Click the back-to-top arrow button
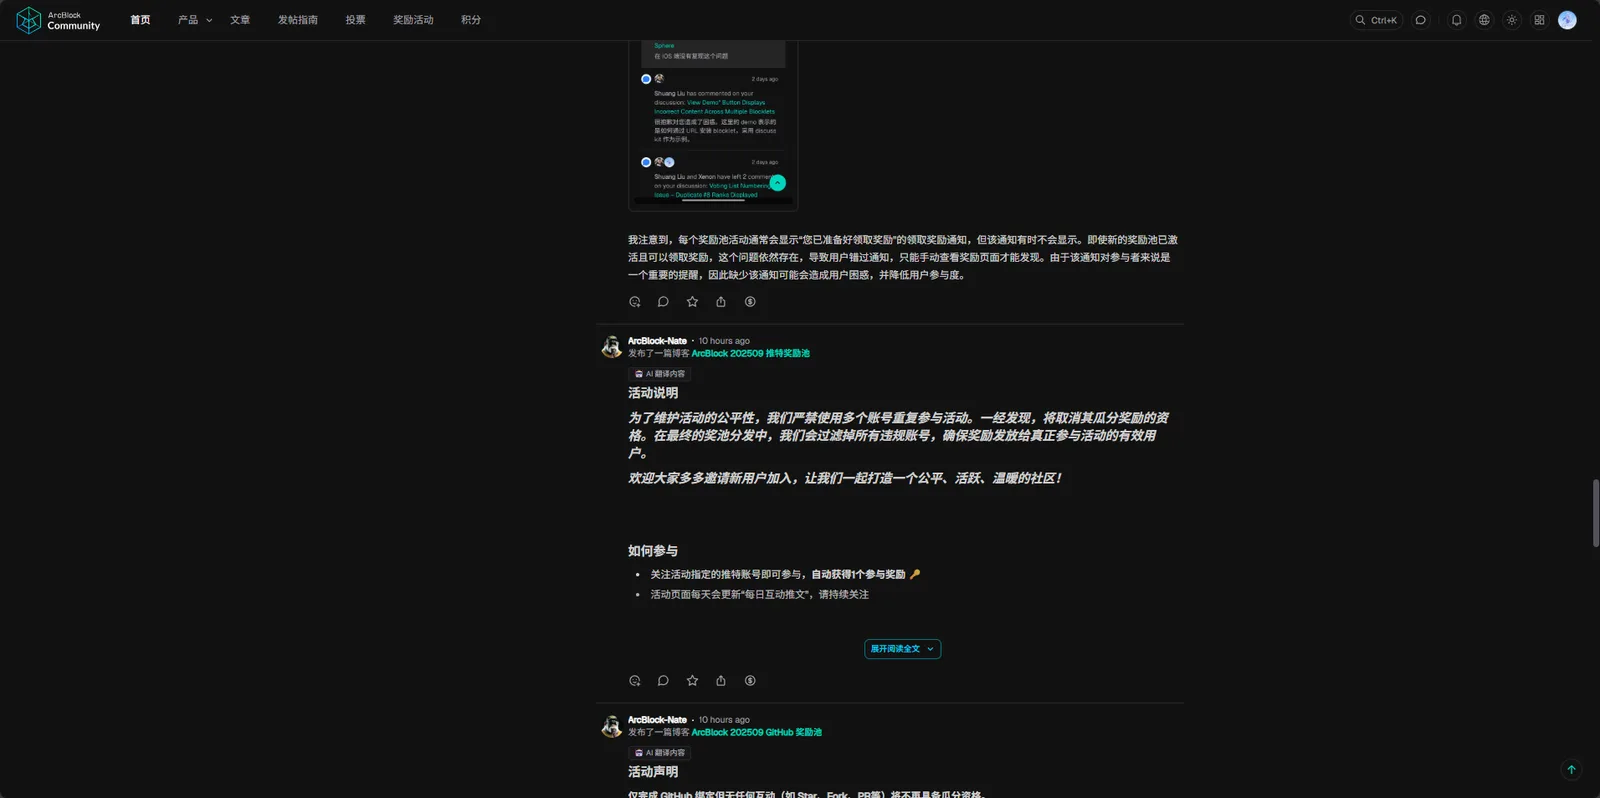The width and height of the screenshot is (1600, 798). tap(1571, 770)
